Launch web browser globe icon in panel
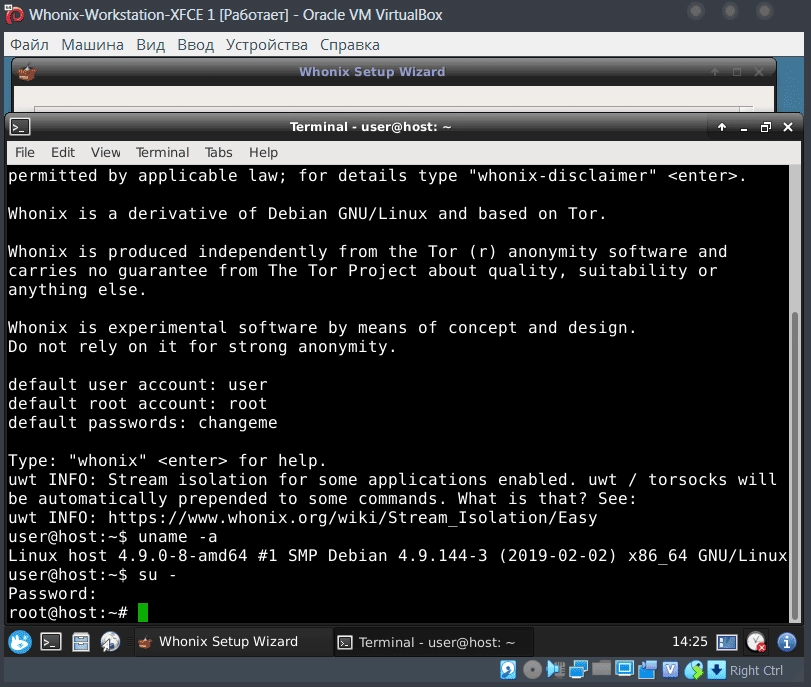811x687 pixels. [110, 642]
